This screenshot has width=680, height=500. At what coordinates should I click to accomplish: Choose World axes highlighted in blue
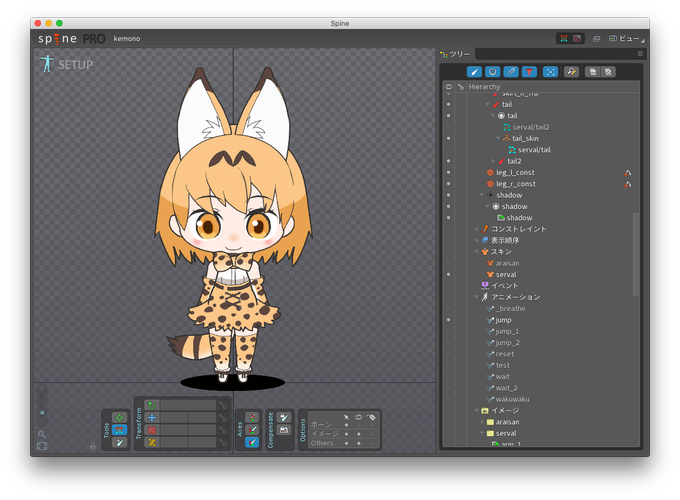tap(252, 442)
